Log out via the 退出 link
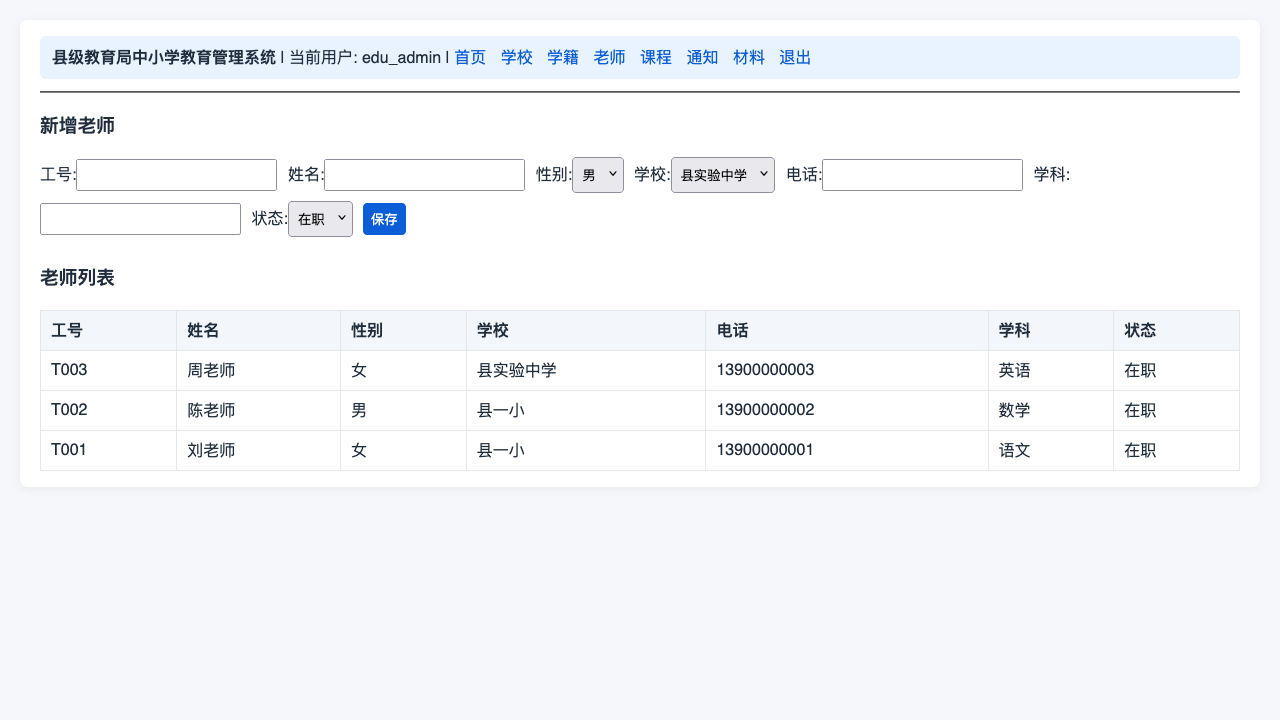The width and height of the screenshot is (1280, 720). point(795,58)
